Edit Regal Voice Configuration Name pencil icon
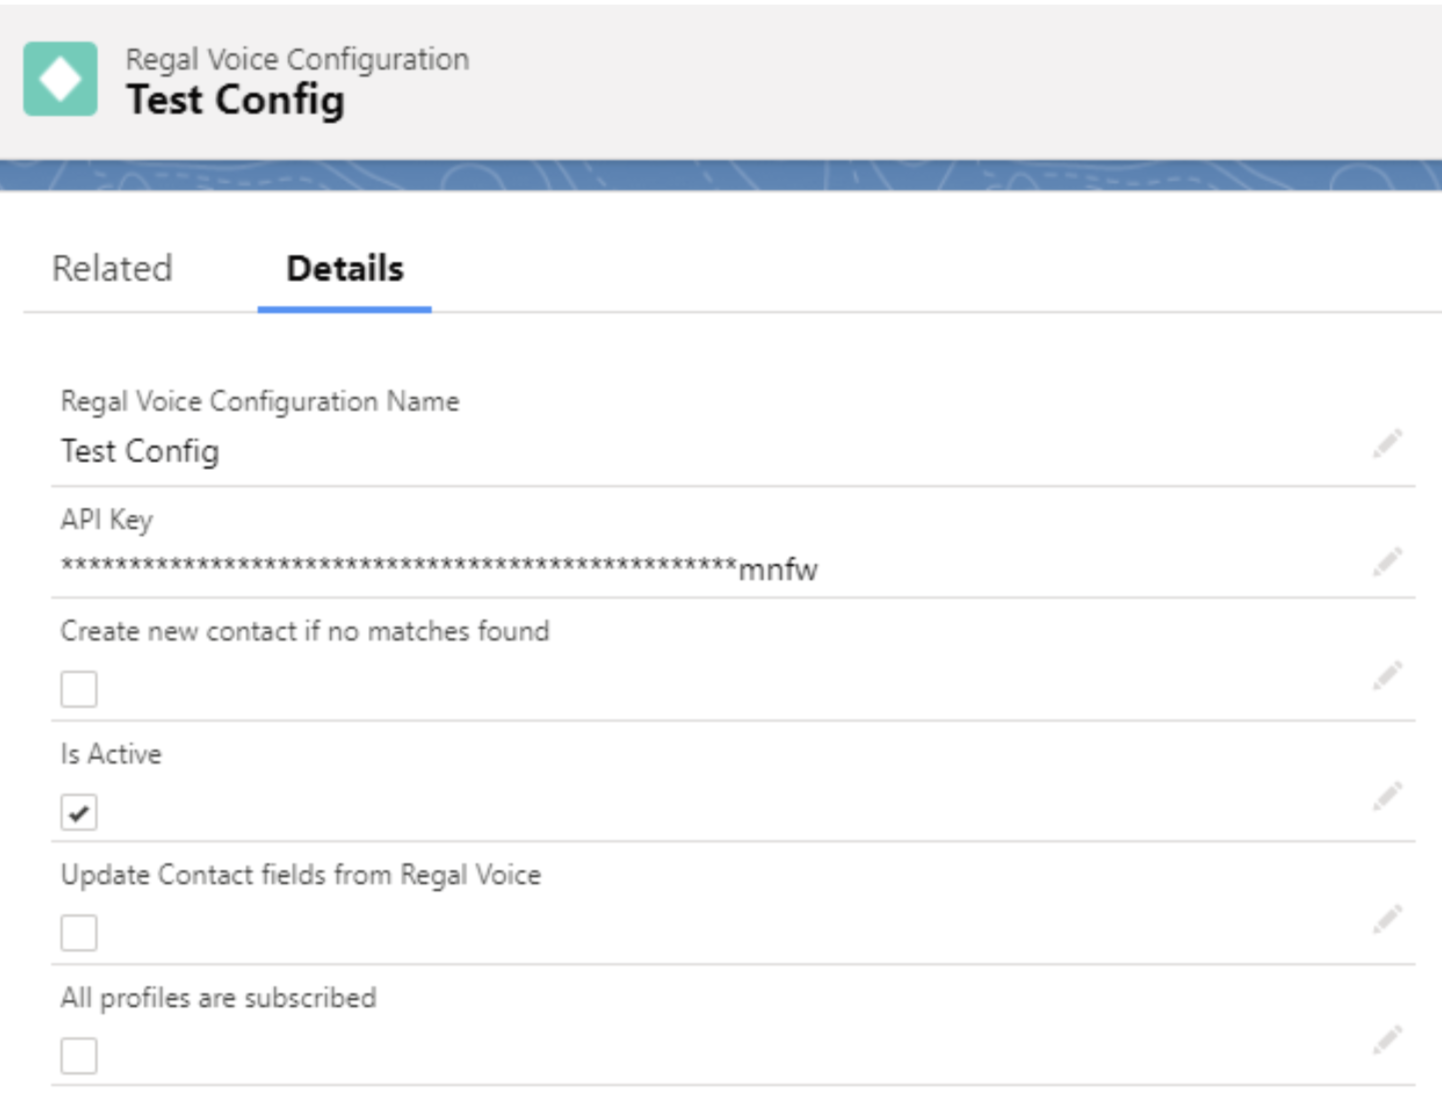The height and width of the screenshot is (1104, 1442). click(x=1387, y=443)
